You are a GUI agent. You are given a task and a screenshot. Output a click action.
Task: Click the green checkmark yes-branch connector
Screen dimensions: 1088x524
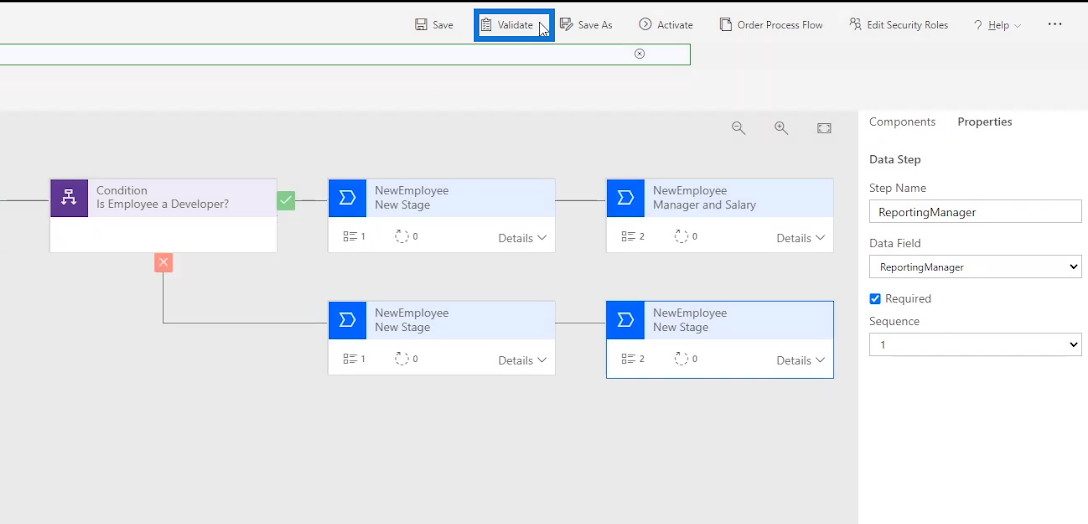[286, 201]
